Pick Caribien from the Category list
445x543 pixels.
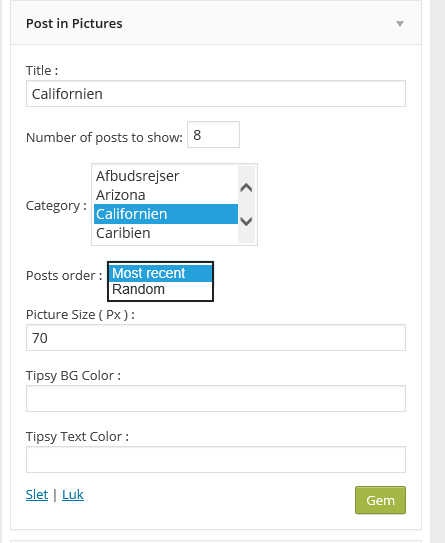[166, 233]
